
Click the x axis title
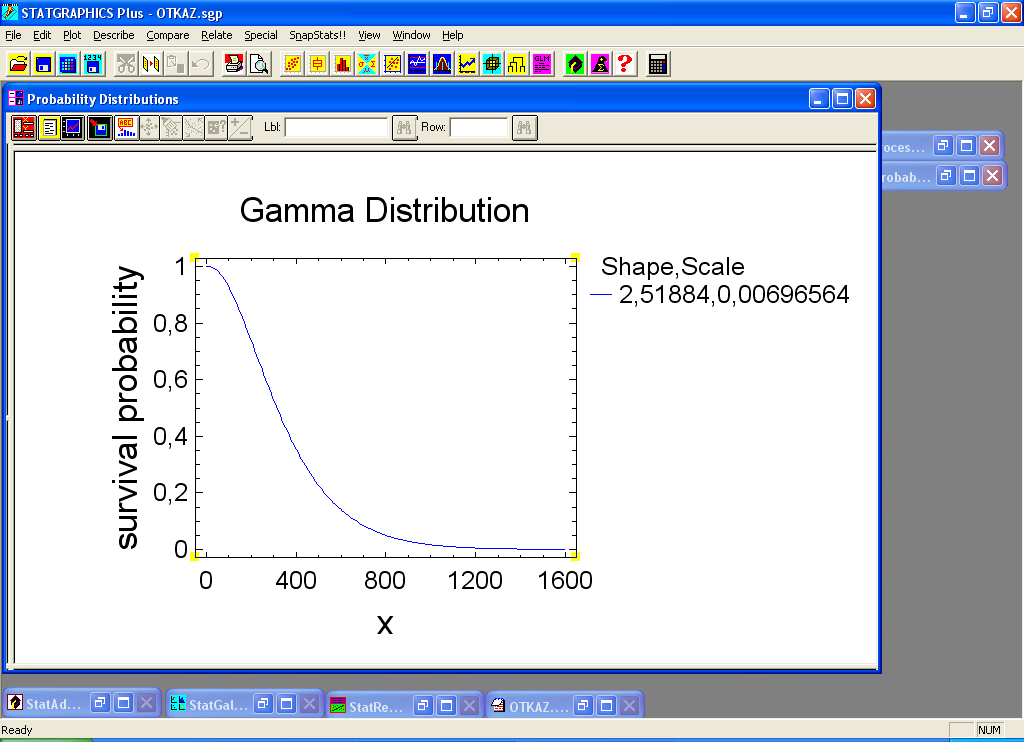(x=385, y=625)
